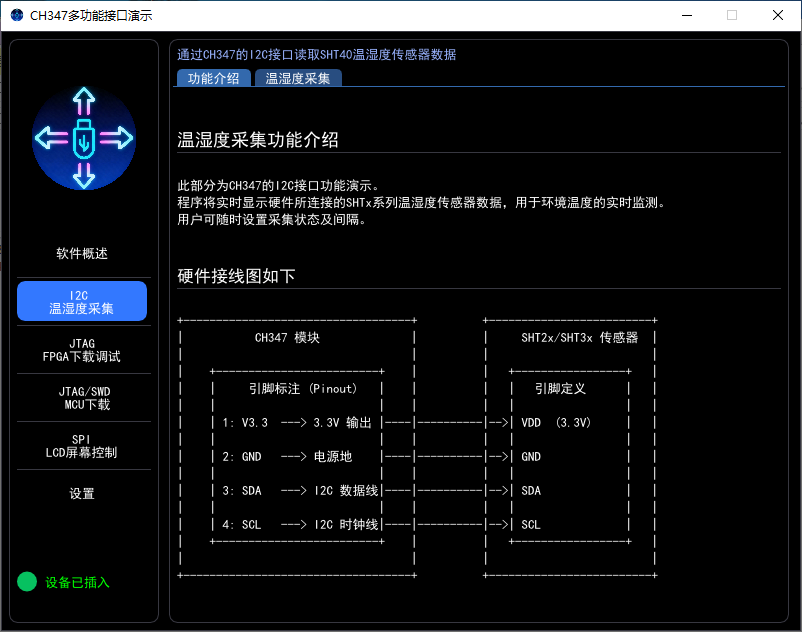The height and width of the screenshot is (632, 802).
Task: Maximize the application window
Action: (732, 16)
